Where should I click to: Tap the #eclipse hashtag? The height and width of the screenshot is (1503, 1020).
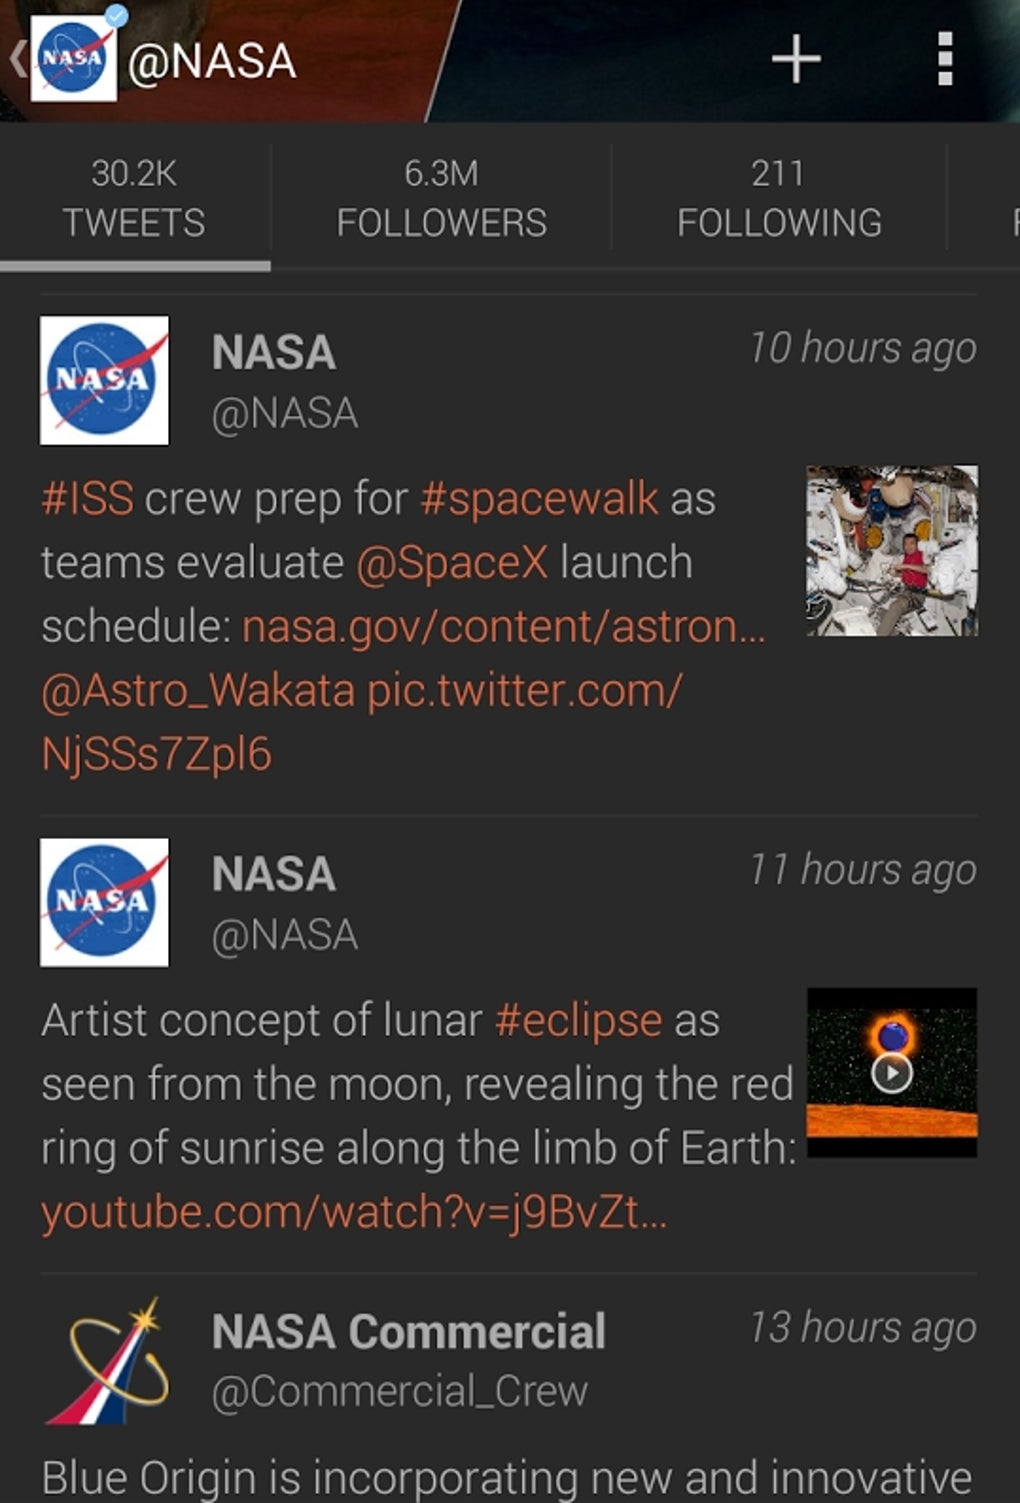[x=578, y=1020]
